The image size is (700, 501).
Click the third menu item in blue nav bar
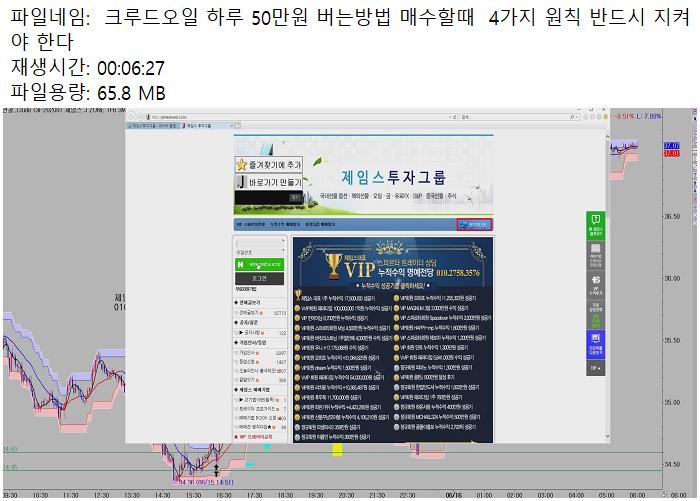[x=320, y=224]
